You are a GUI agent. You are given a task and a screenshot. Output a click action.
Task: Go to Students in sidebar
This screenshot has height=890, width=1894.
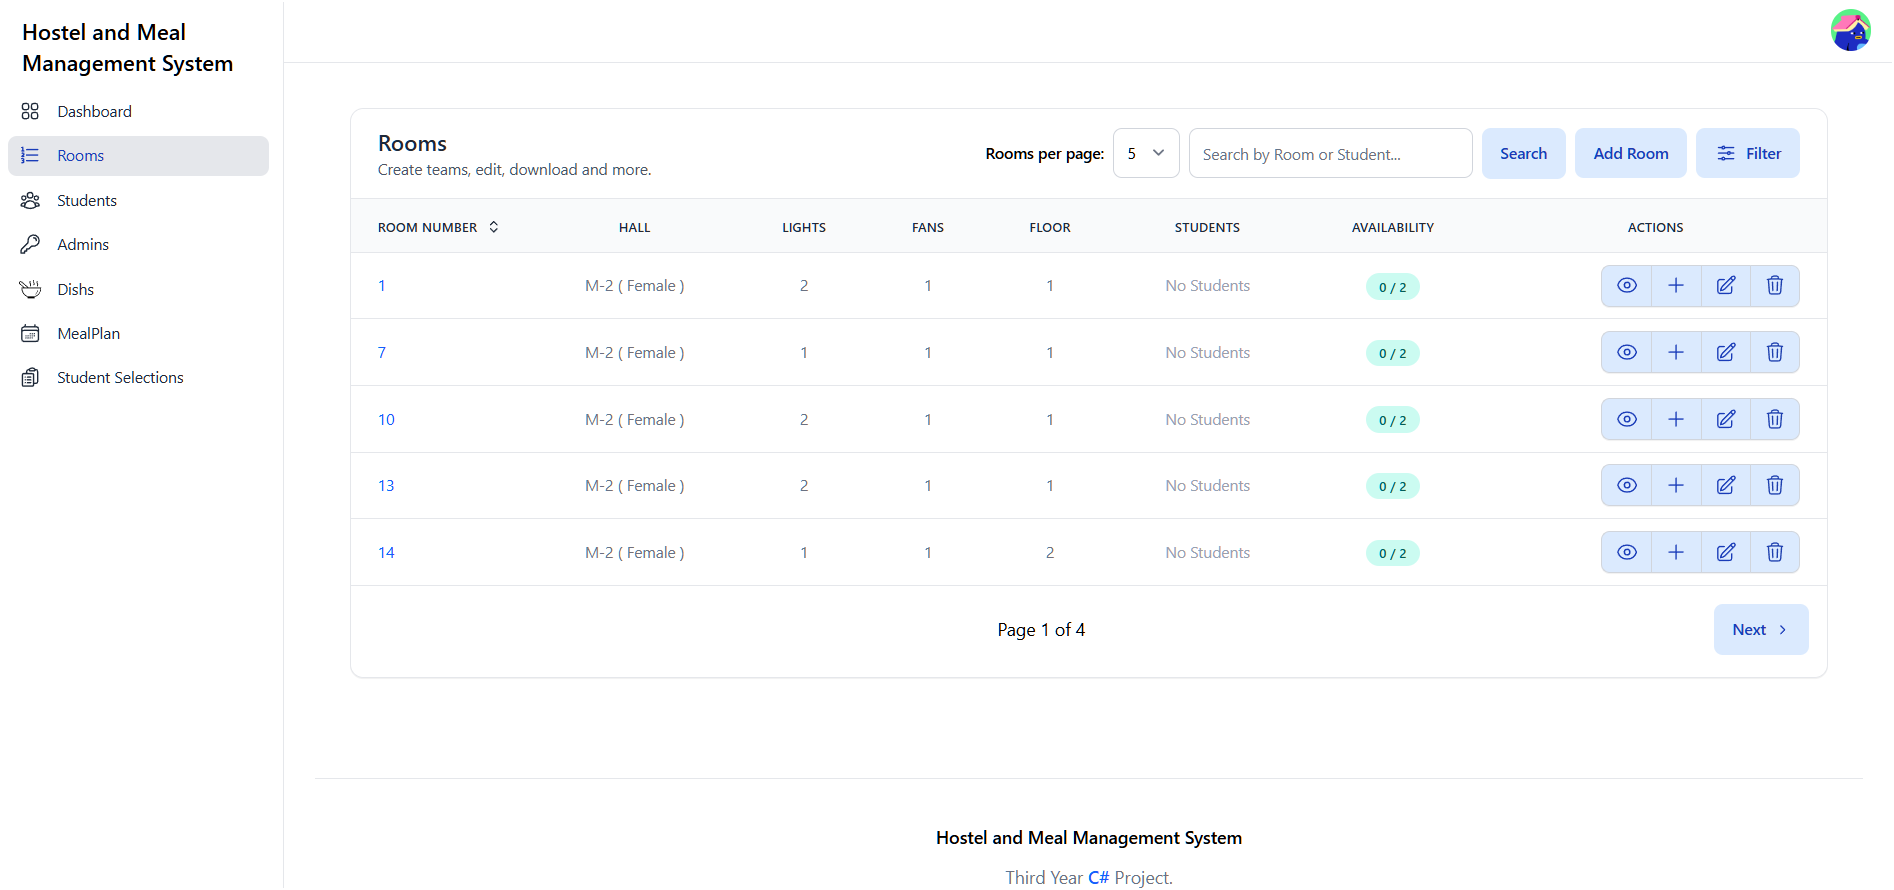[x=87, y=201]
